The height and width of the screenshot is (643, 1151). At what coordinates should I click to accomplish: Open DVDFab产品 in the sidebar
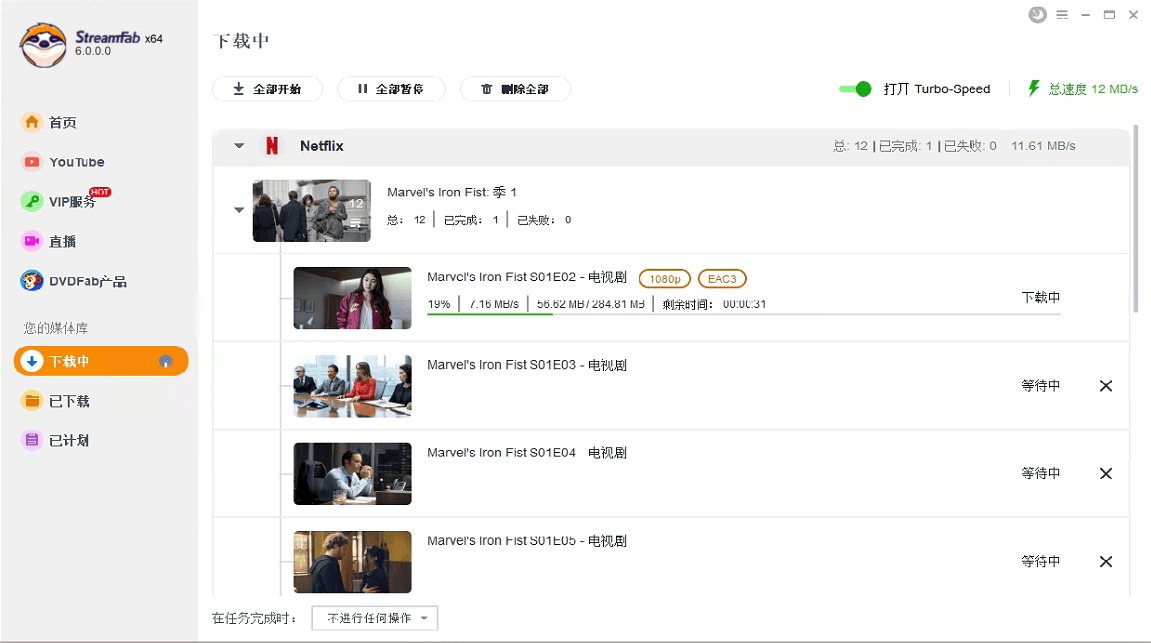(87, 281)
